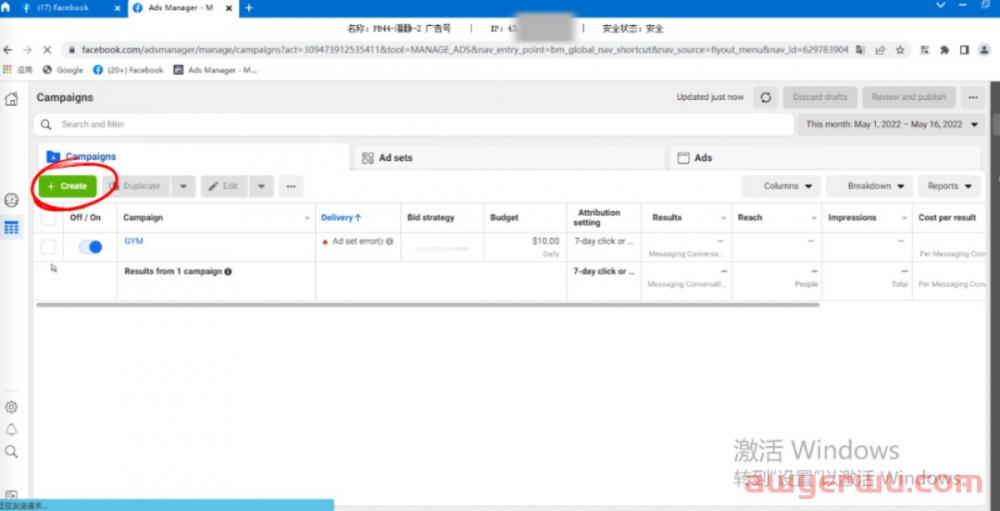Click the info icon next to Ad set error
This screenshot has width=1000, height=511.
point(389,242)
